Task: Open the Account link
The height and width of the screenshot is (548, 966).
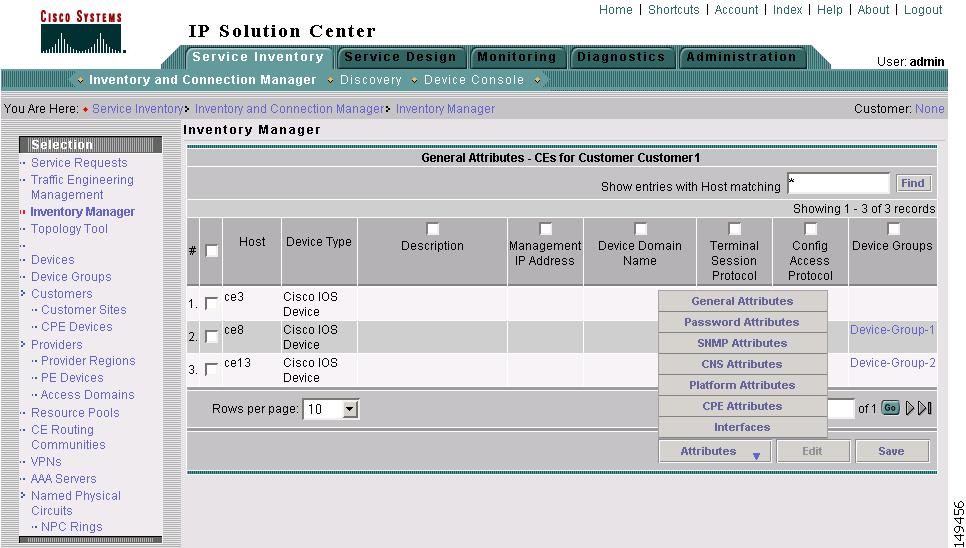Action: coord(736,10)
